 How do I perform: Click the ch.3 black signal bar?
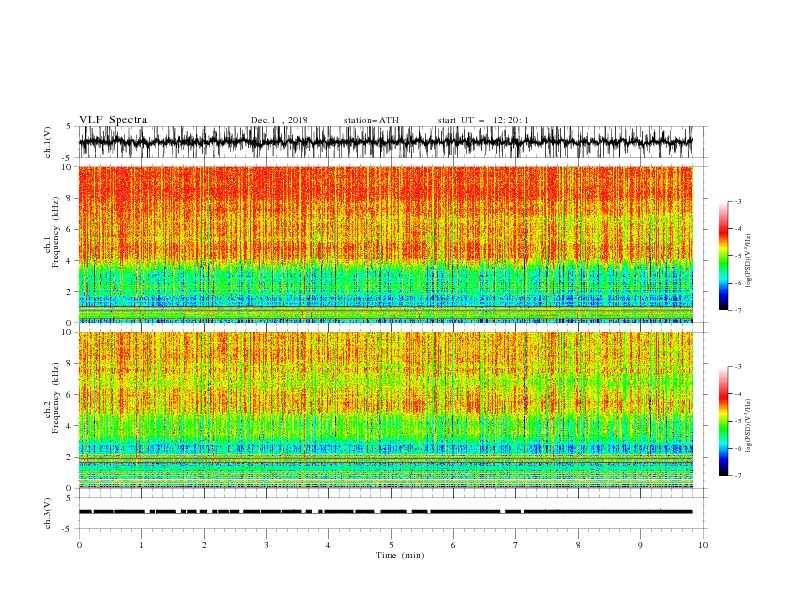(385, 512)
